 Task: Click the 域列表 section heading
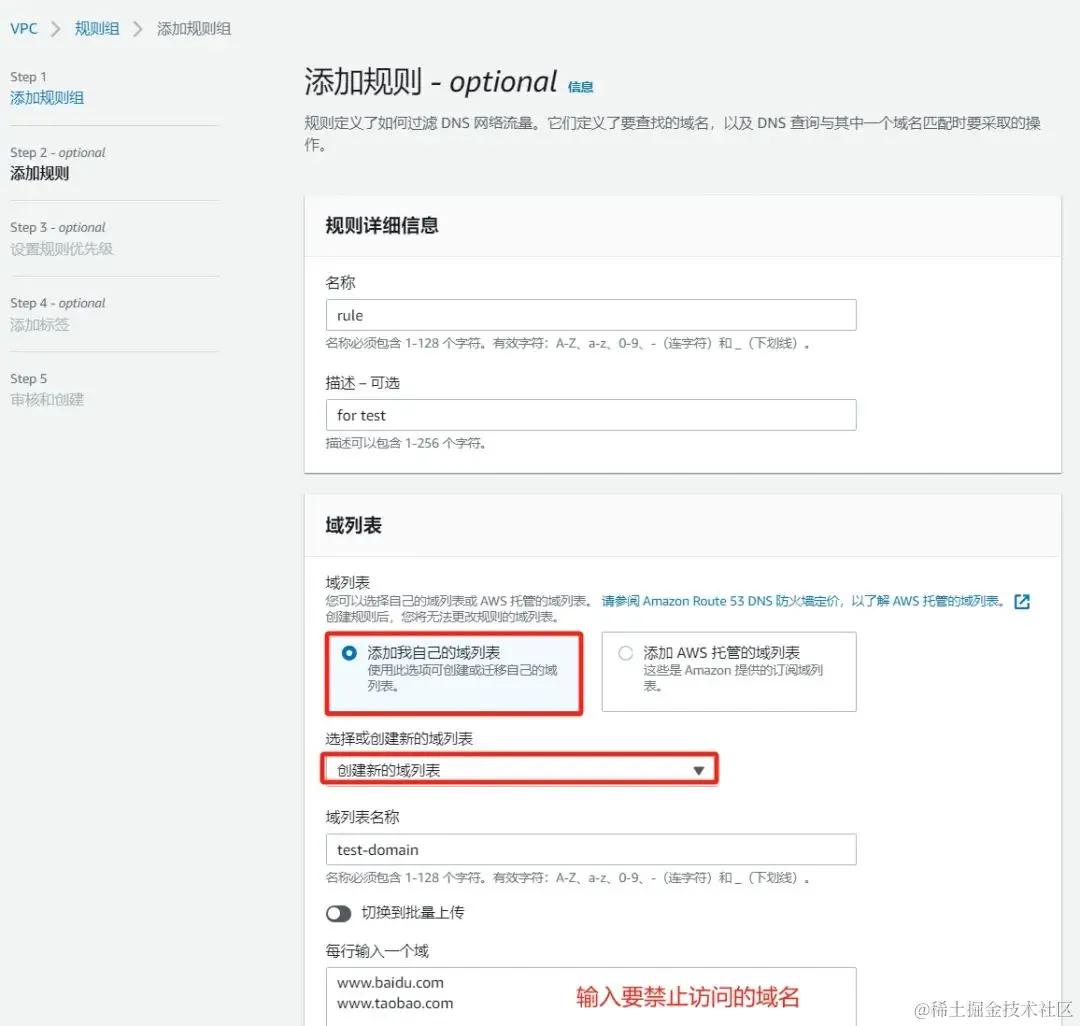(x=353, y=525)
